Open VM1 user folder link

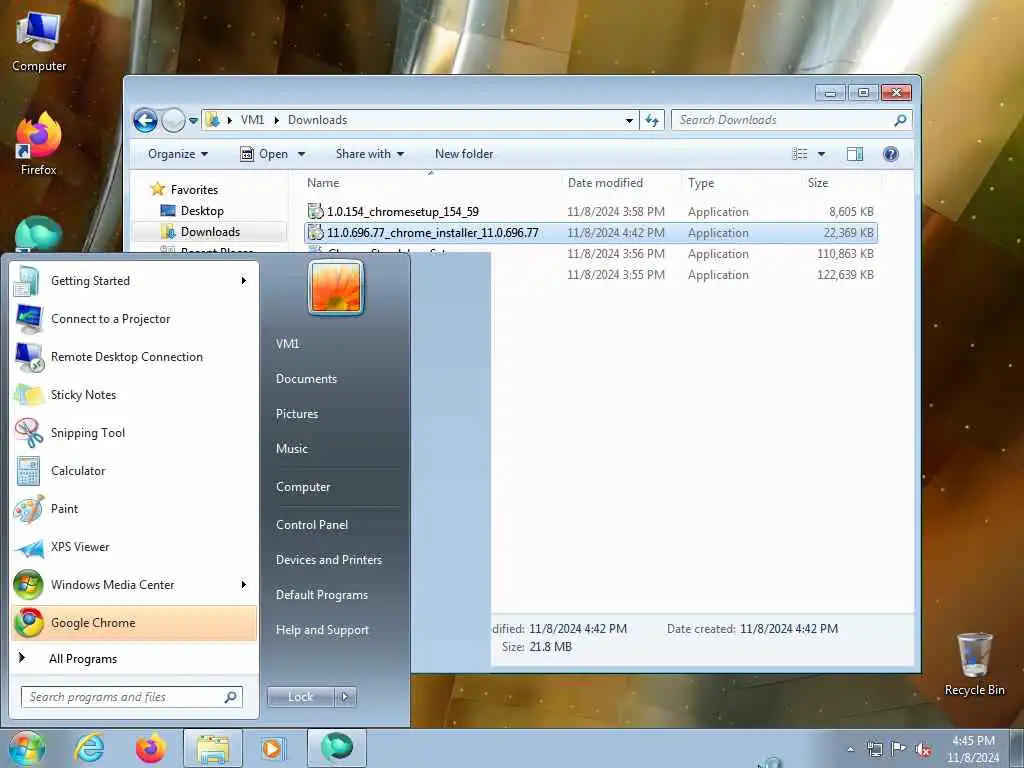287,344
